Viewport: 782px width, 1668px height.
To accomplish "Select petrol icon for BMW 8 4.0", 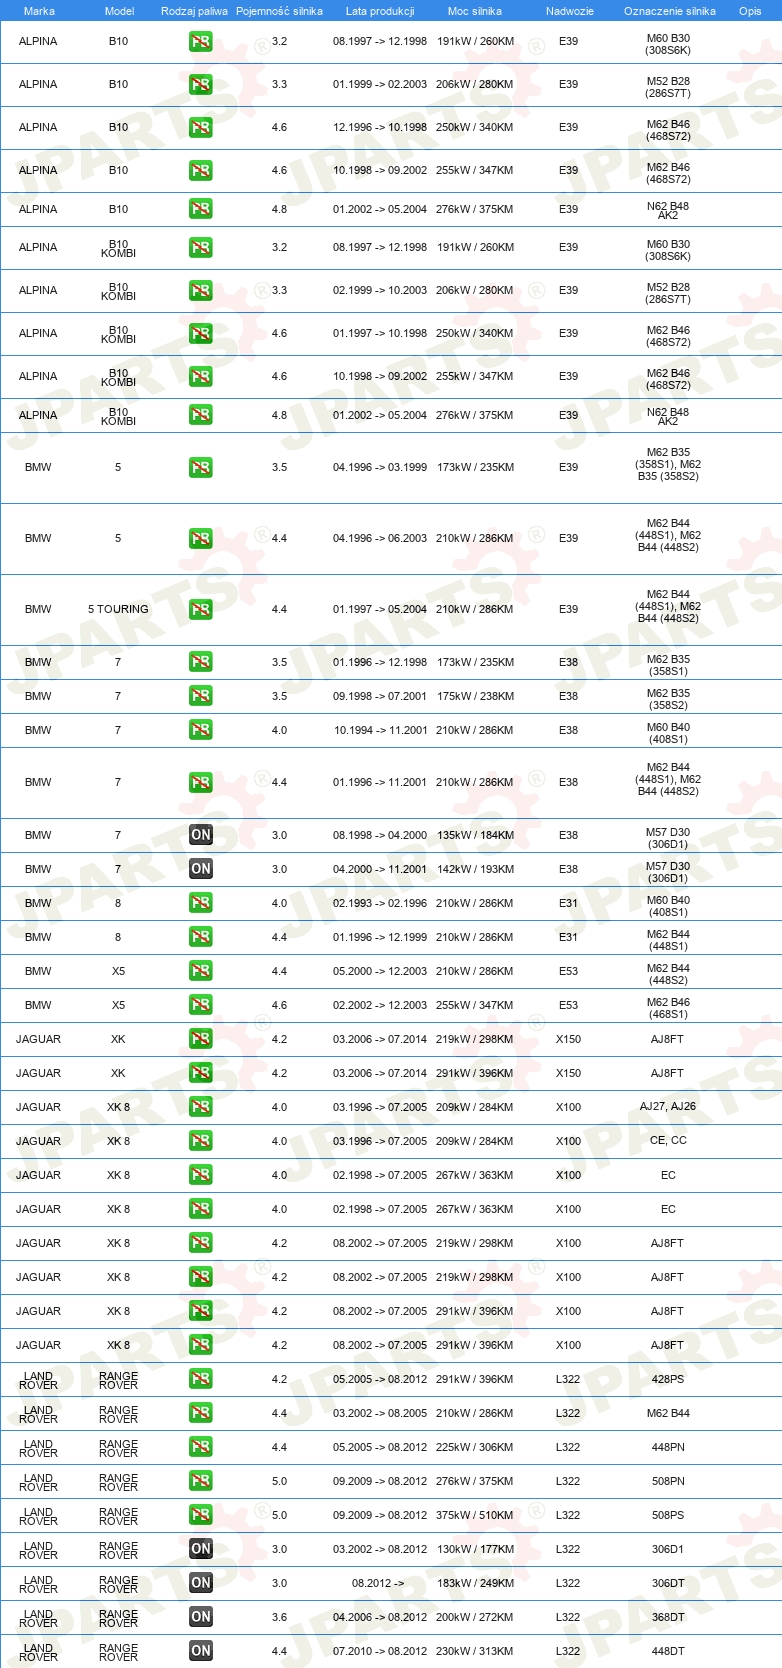I will point(201,903).
